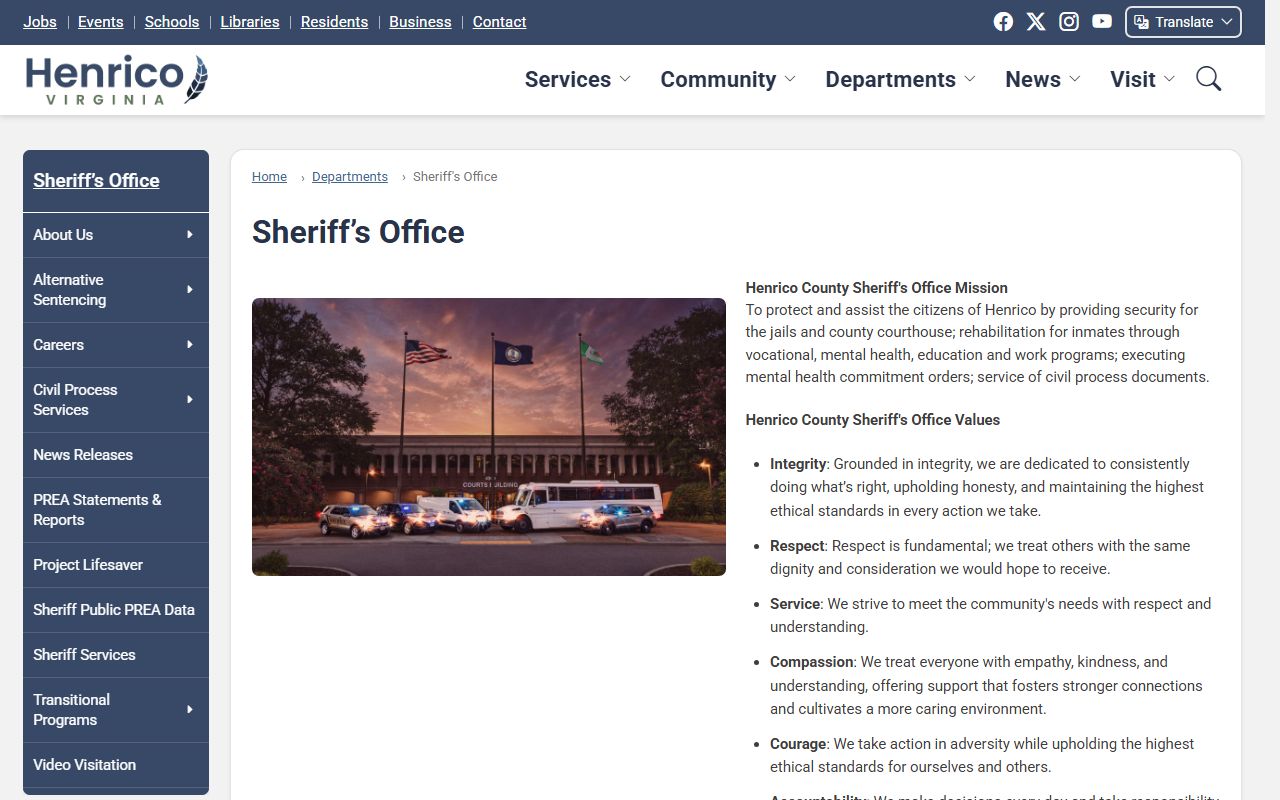Expand Transitional Programs submenu arrow
1280x800 pixels.
click(x=189, y=710)
